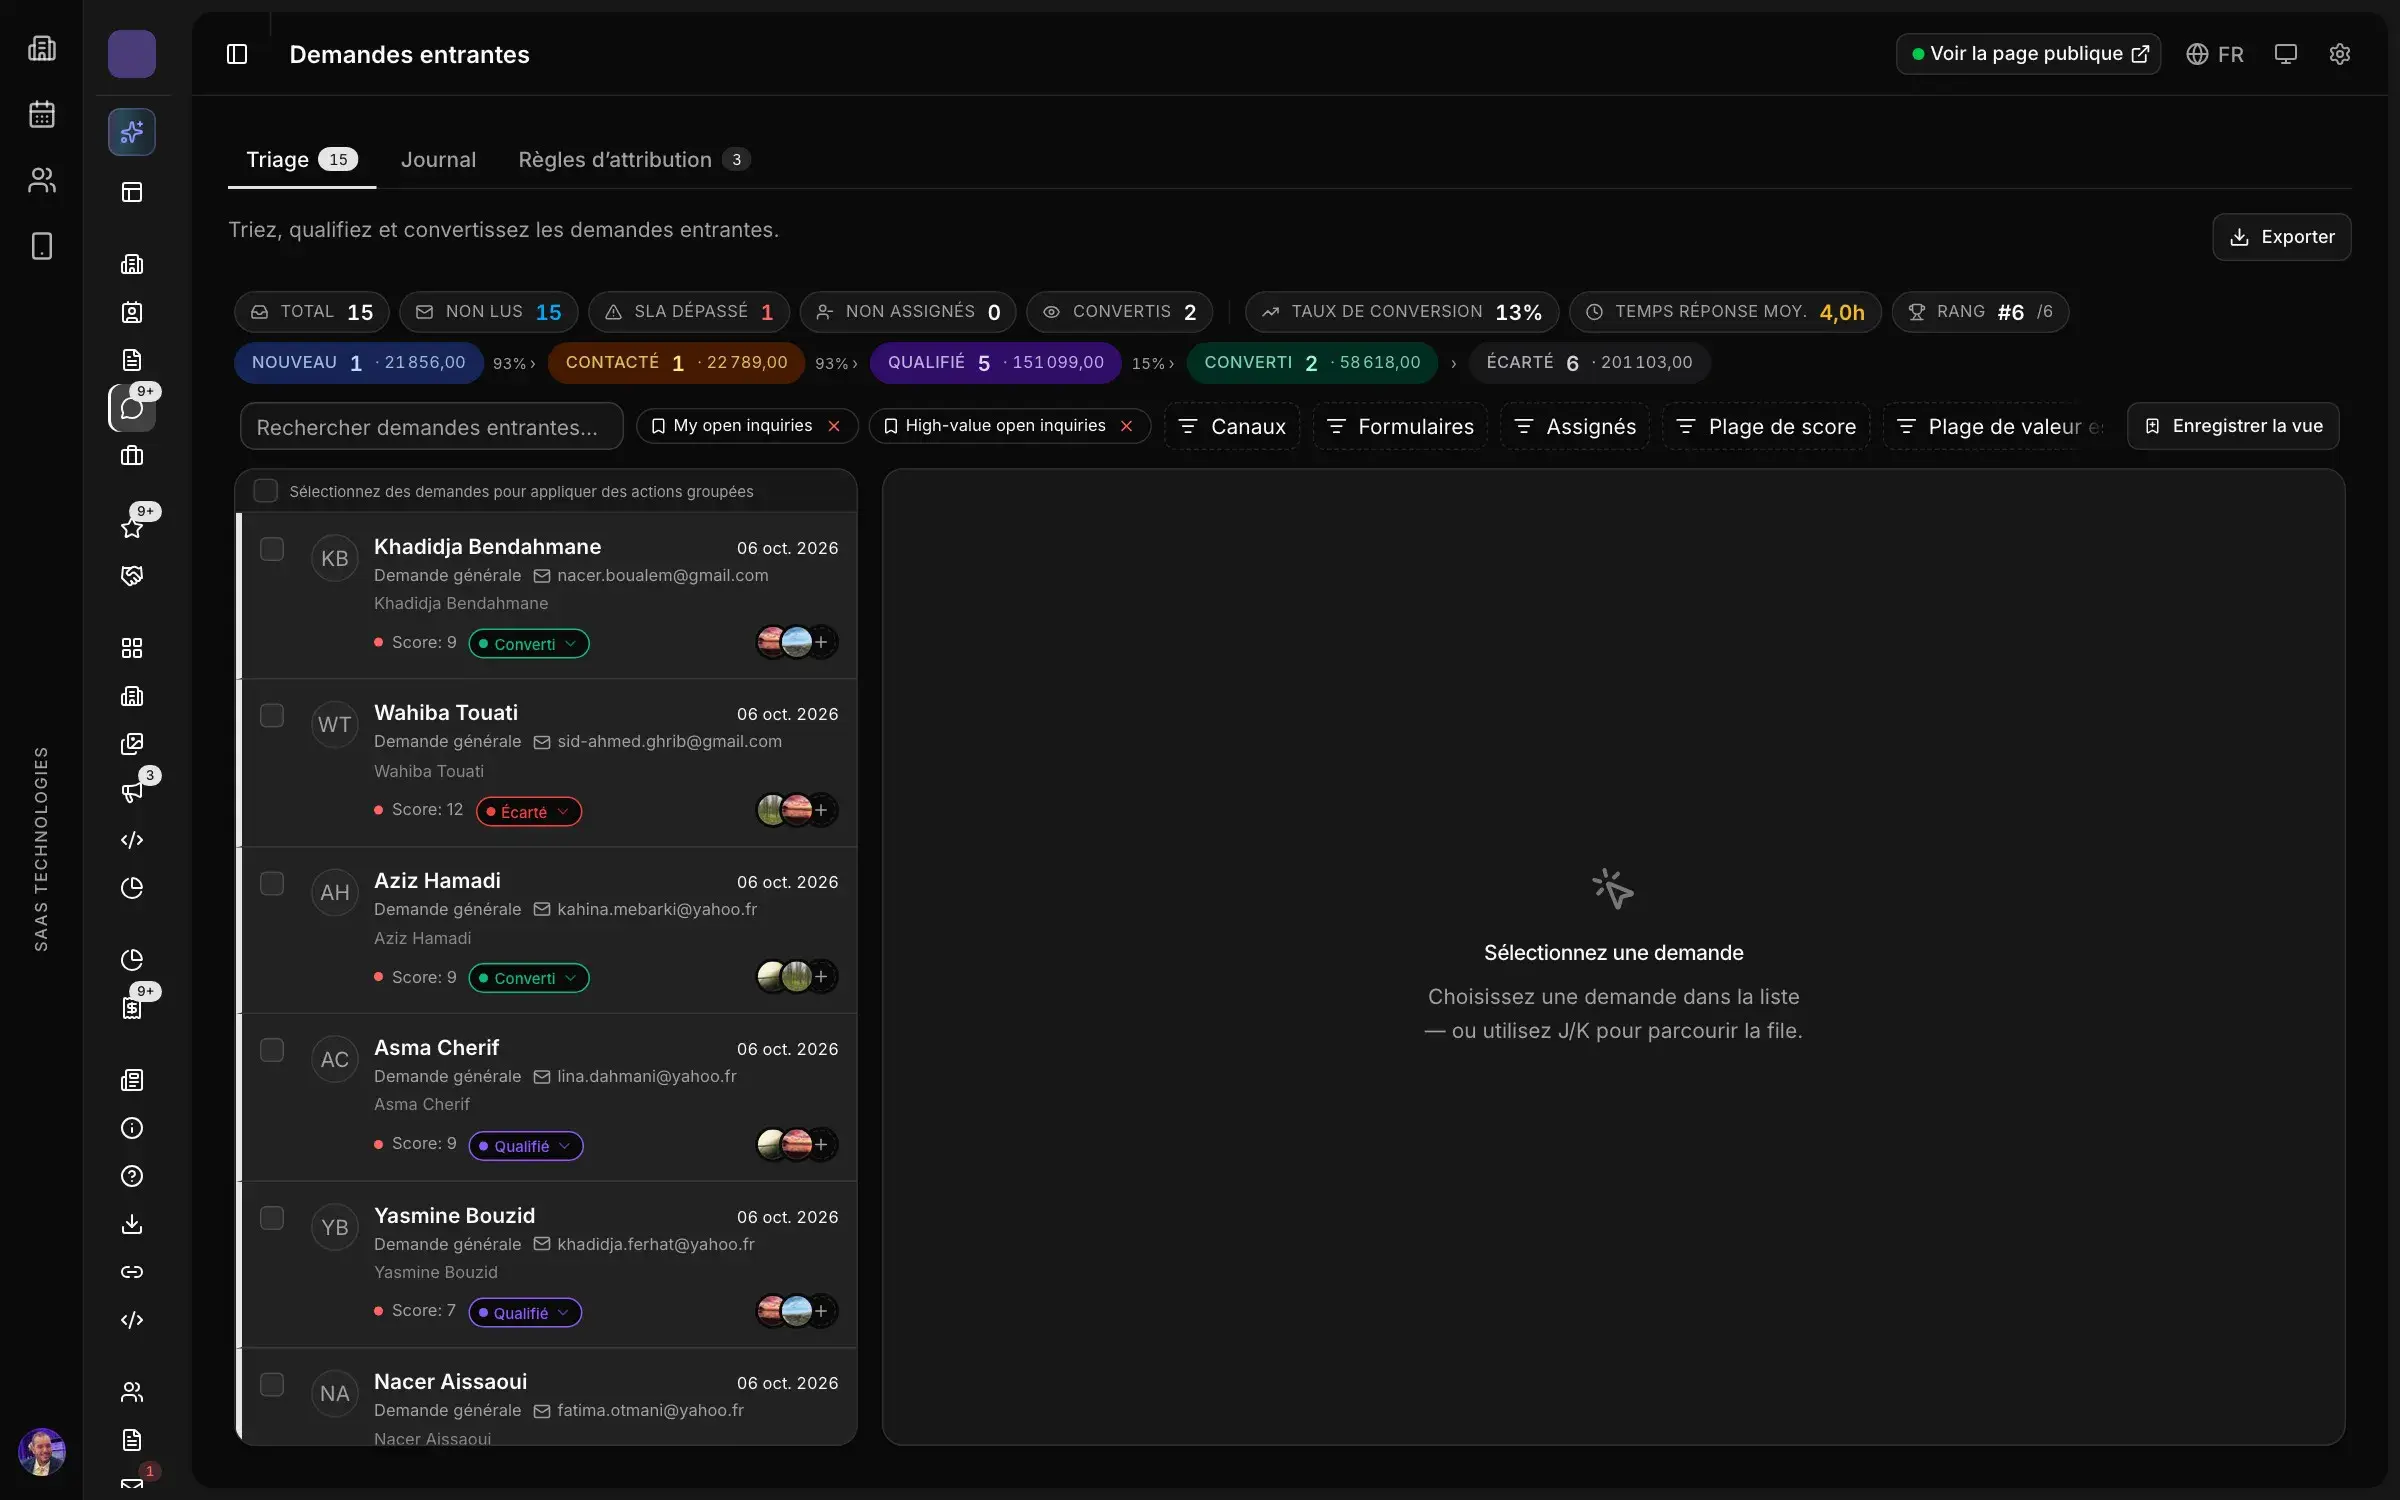Click the sparkles AI icon in sidebar
Viewport: 2400px width, 1500px height.
(x=132, y=132)
